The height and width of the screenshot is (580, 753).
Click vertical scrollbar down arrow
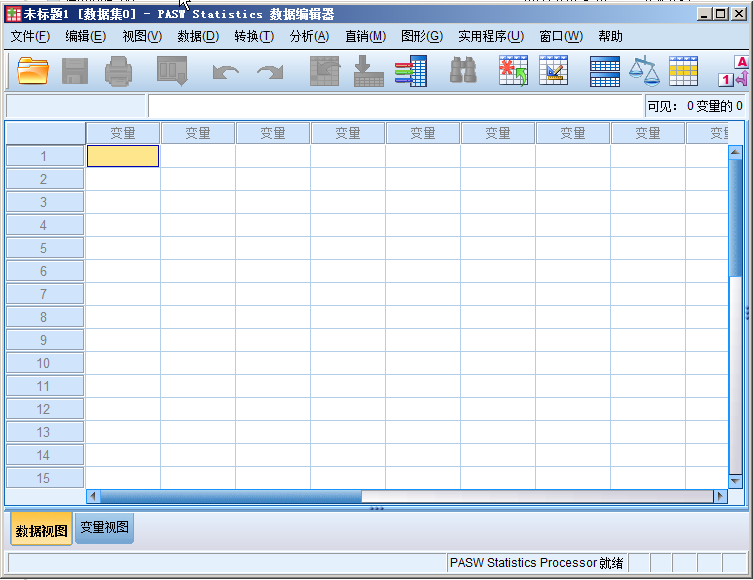click(x=735, y=481)
